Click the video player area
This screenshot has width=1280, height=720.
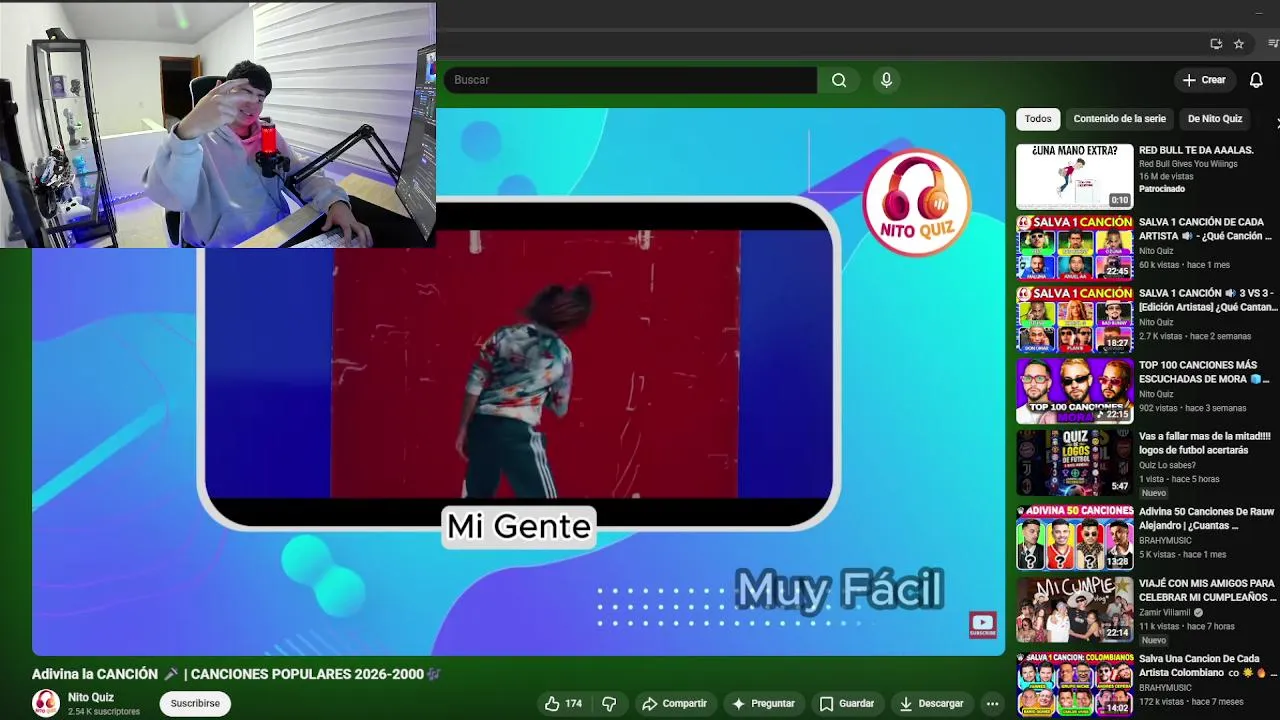pyautogui.click(x=518, y=382)
